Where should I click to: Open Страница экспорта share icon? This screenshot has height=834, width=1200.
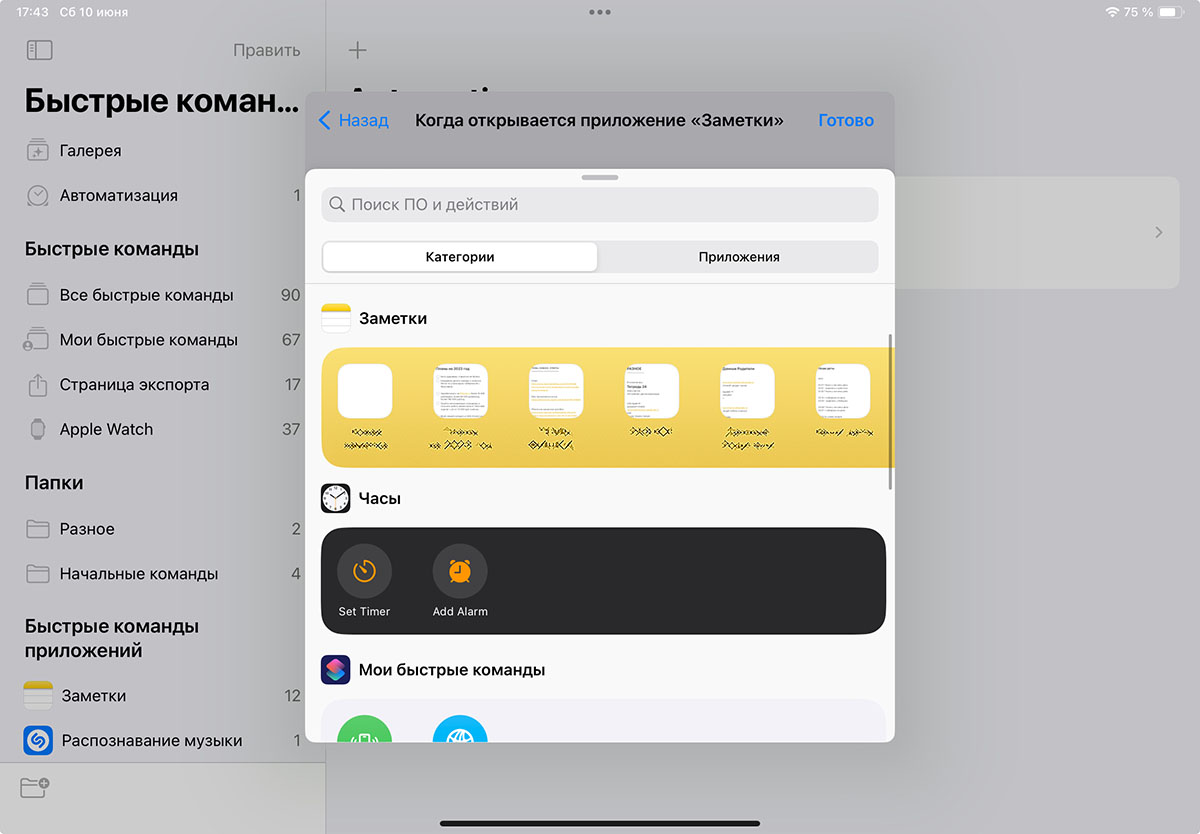pos(37,384)
